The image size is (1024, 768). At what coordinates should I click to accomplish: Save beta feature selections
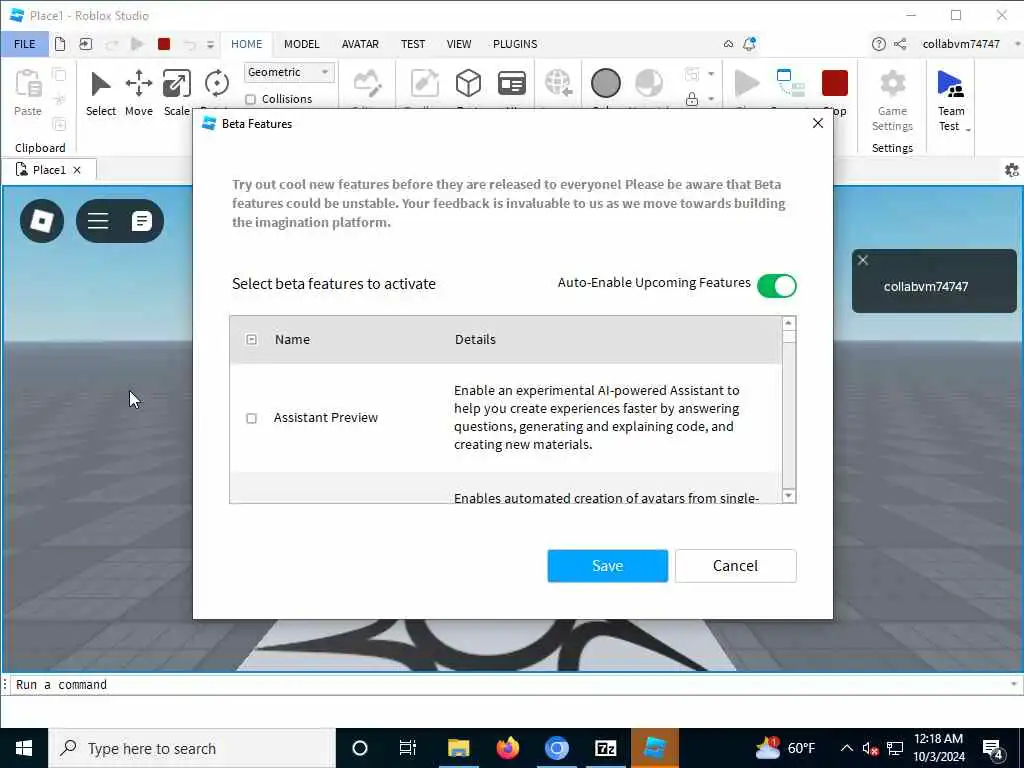click(x=607, y=566)
